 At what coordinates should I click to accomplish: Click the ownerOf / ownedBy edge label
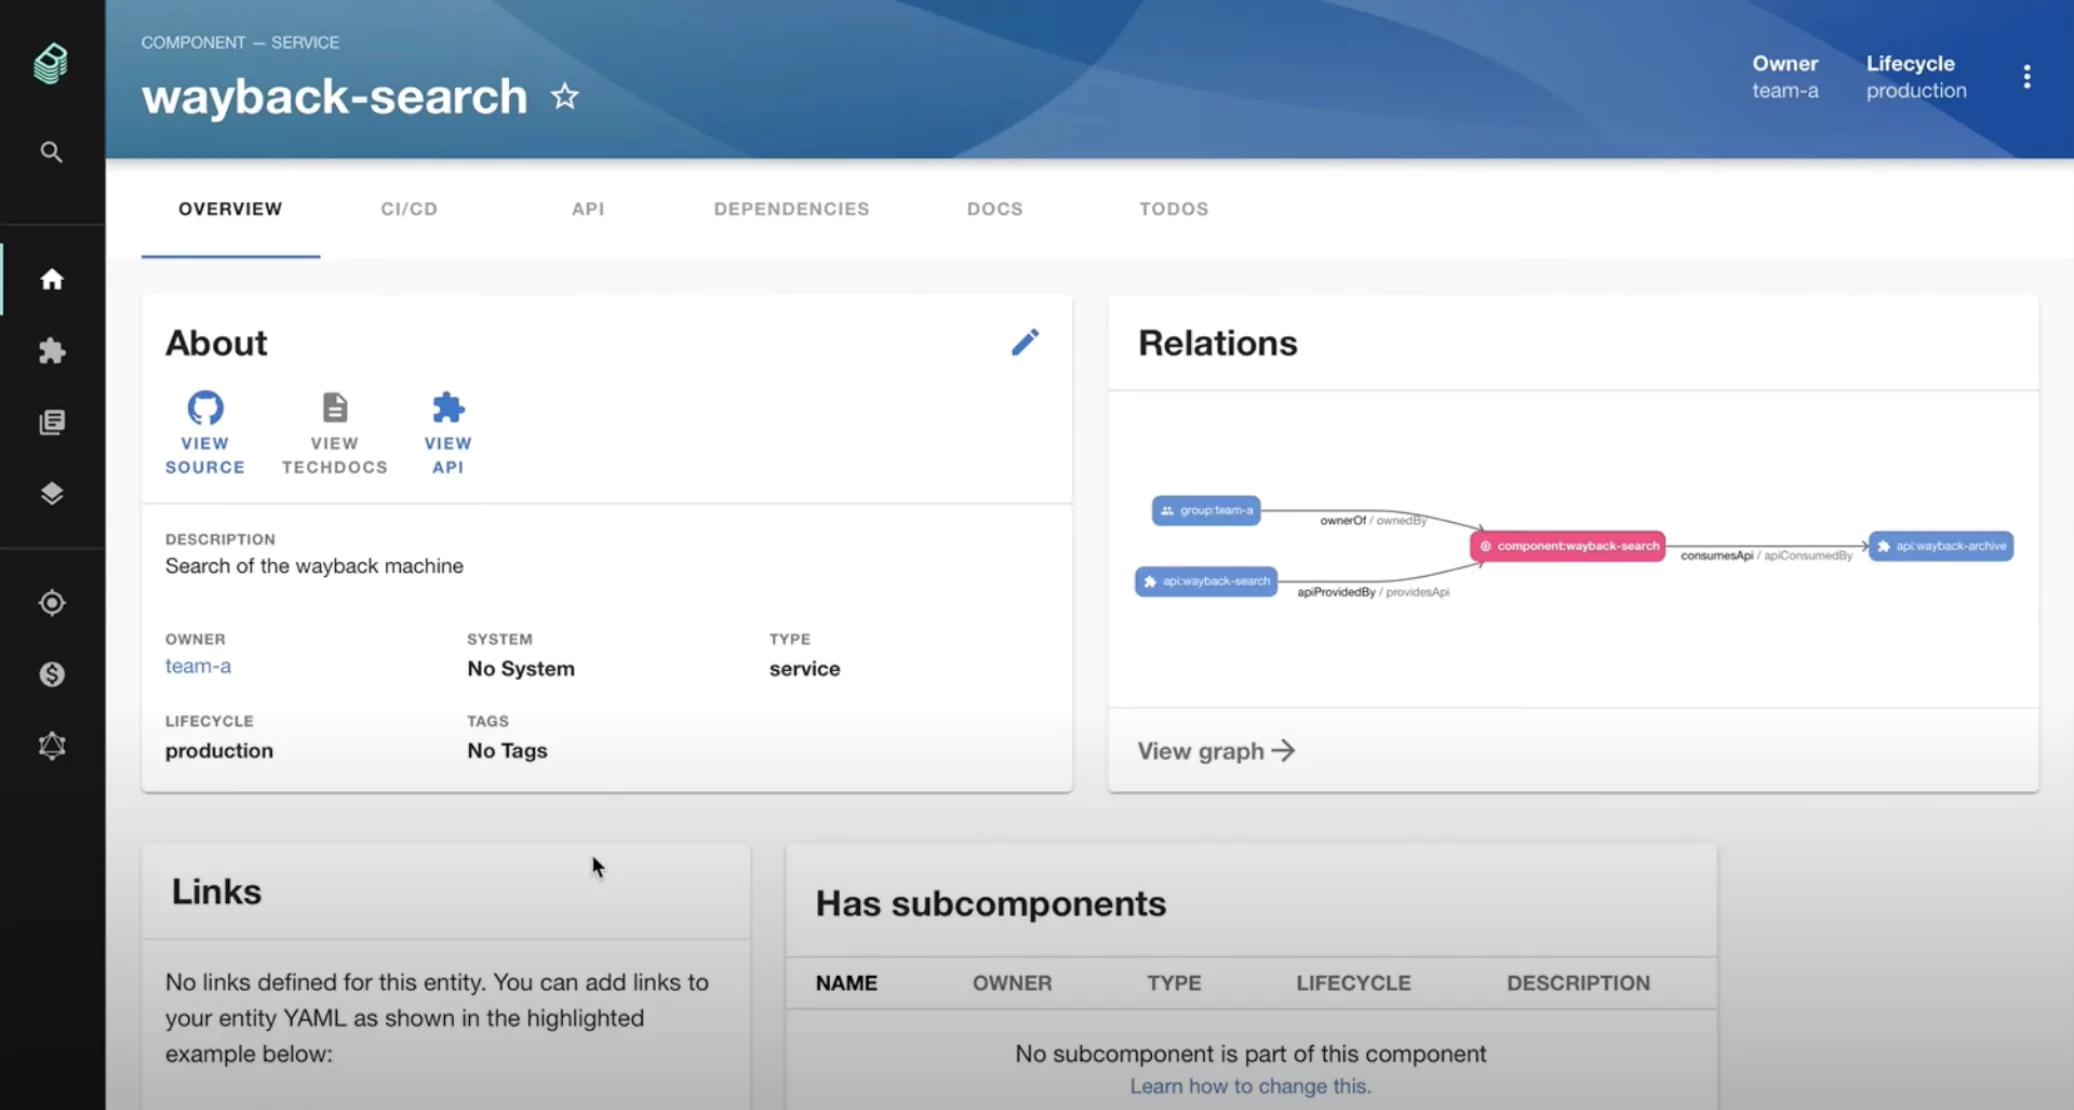1373,520
